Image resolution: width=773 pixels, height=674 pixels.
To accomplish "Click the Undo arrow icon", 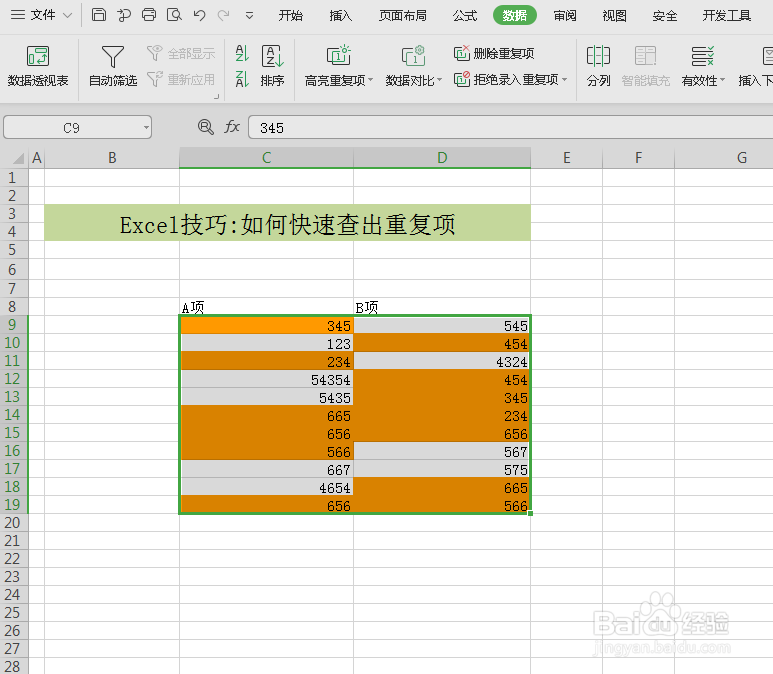I will click(199, 15).
